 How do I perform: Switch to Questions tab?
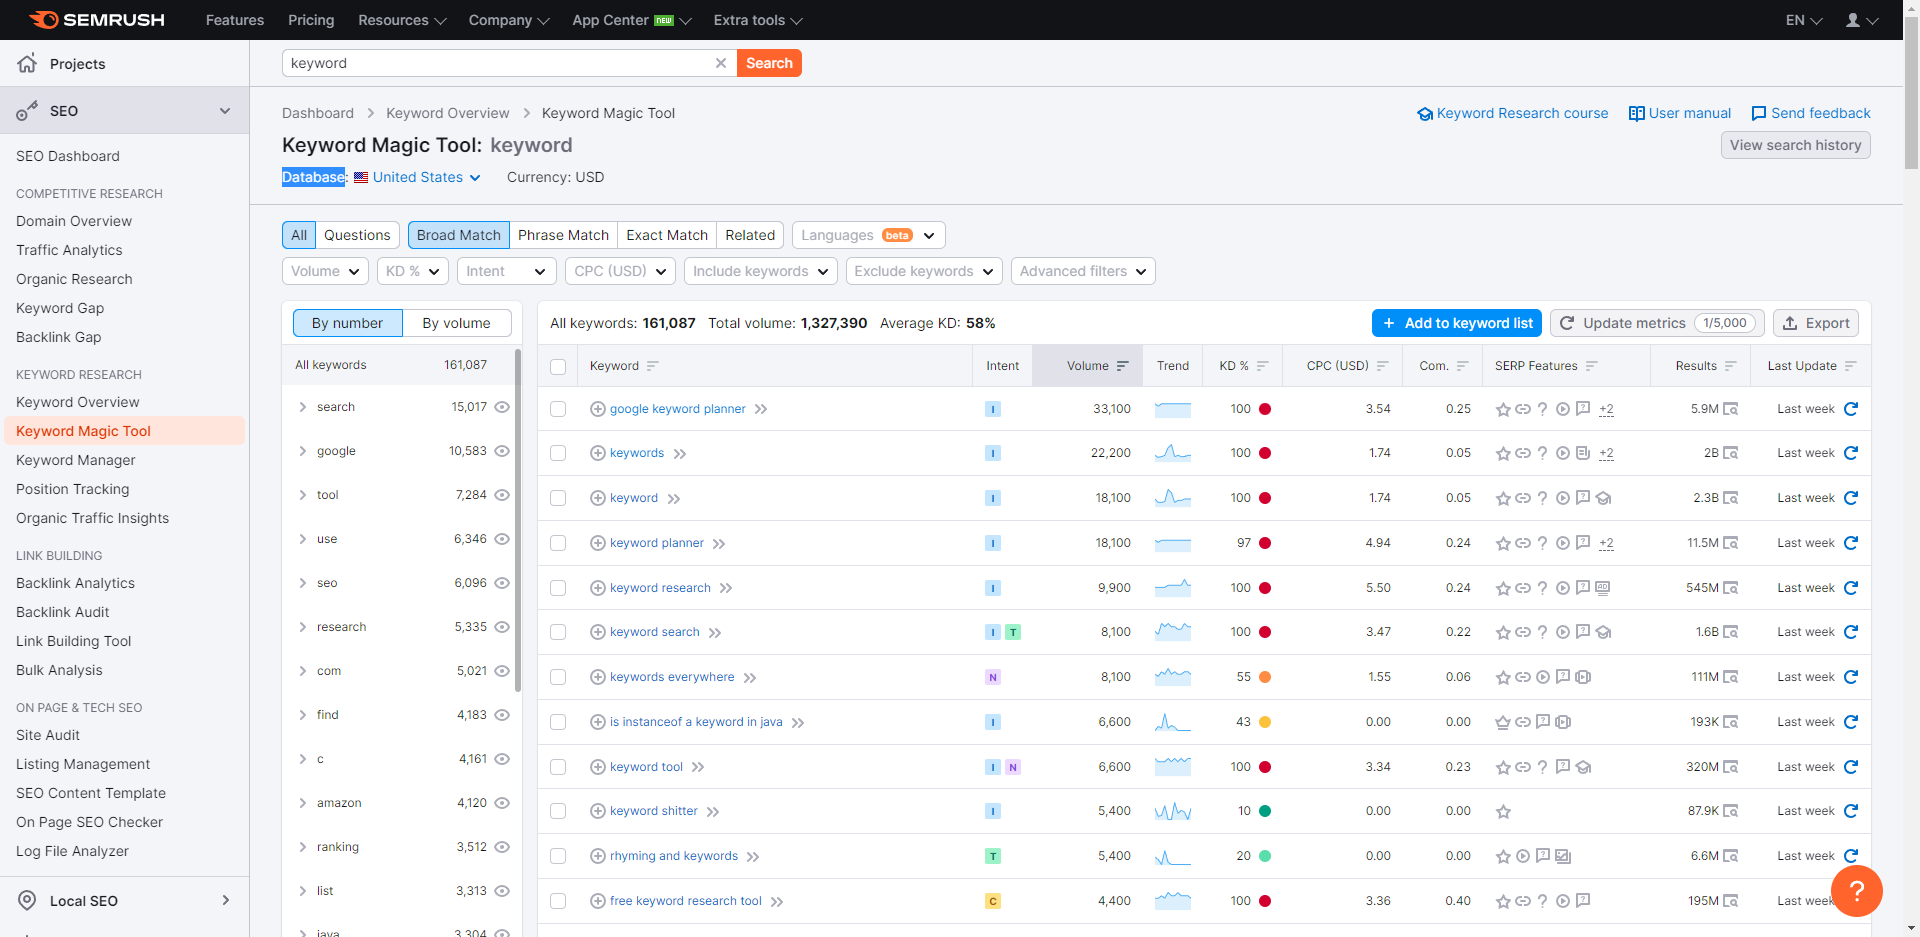pos(357,235)
